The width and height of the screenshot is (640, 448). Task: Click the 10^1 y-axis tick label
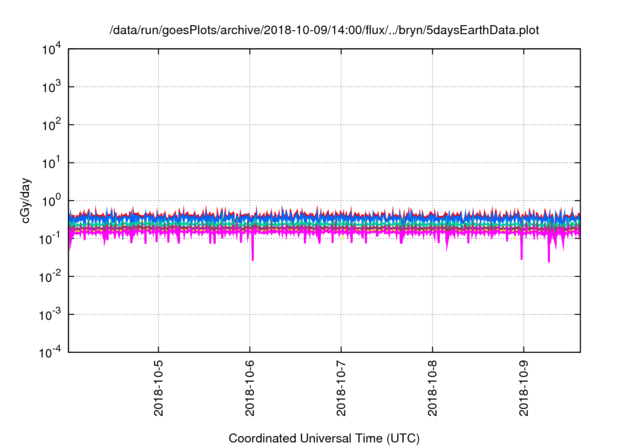coord(51,163)
